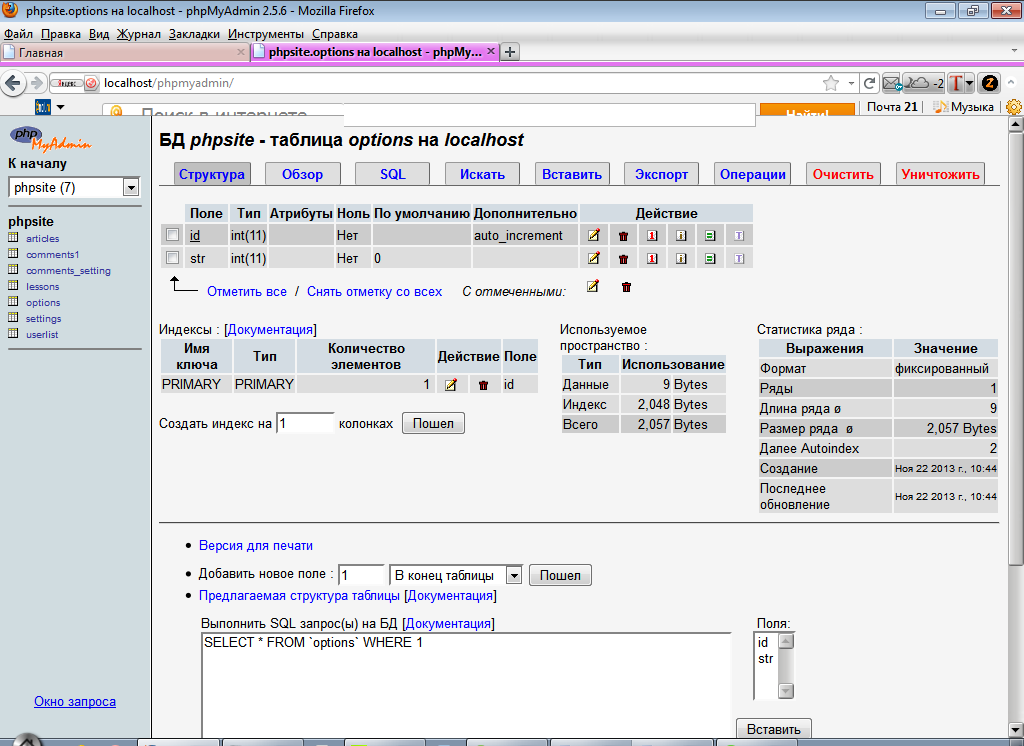Viewport: 1024px width, 746px height.
Task: Open the phpsite (7) database dropdown
Action: click(74, 187)
